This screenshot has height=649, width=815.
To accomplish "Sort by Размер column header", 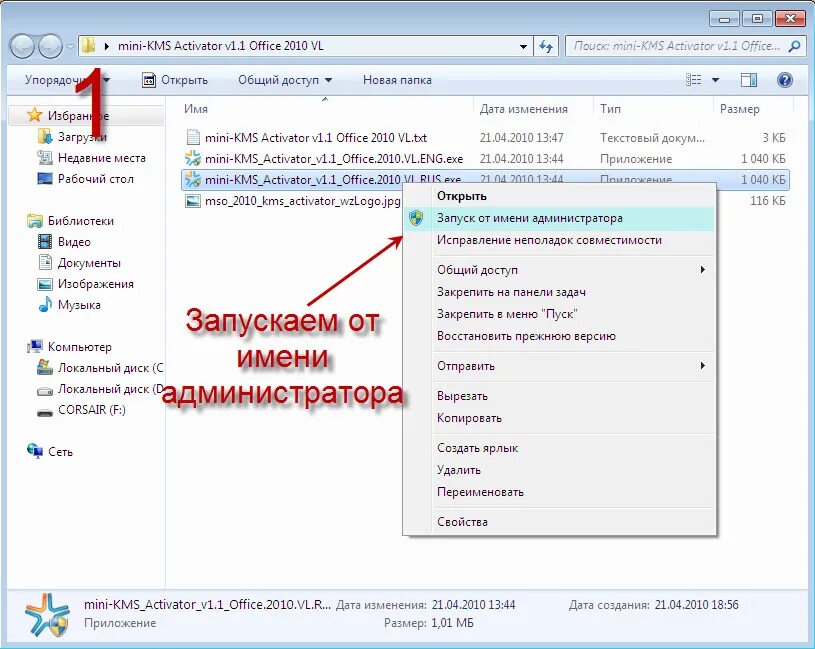I will 739,109.
